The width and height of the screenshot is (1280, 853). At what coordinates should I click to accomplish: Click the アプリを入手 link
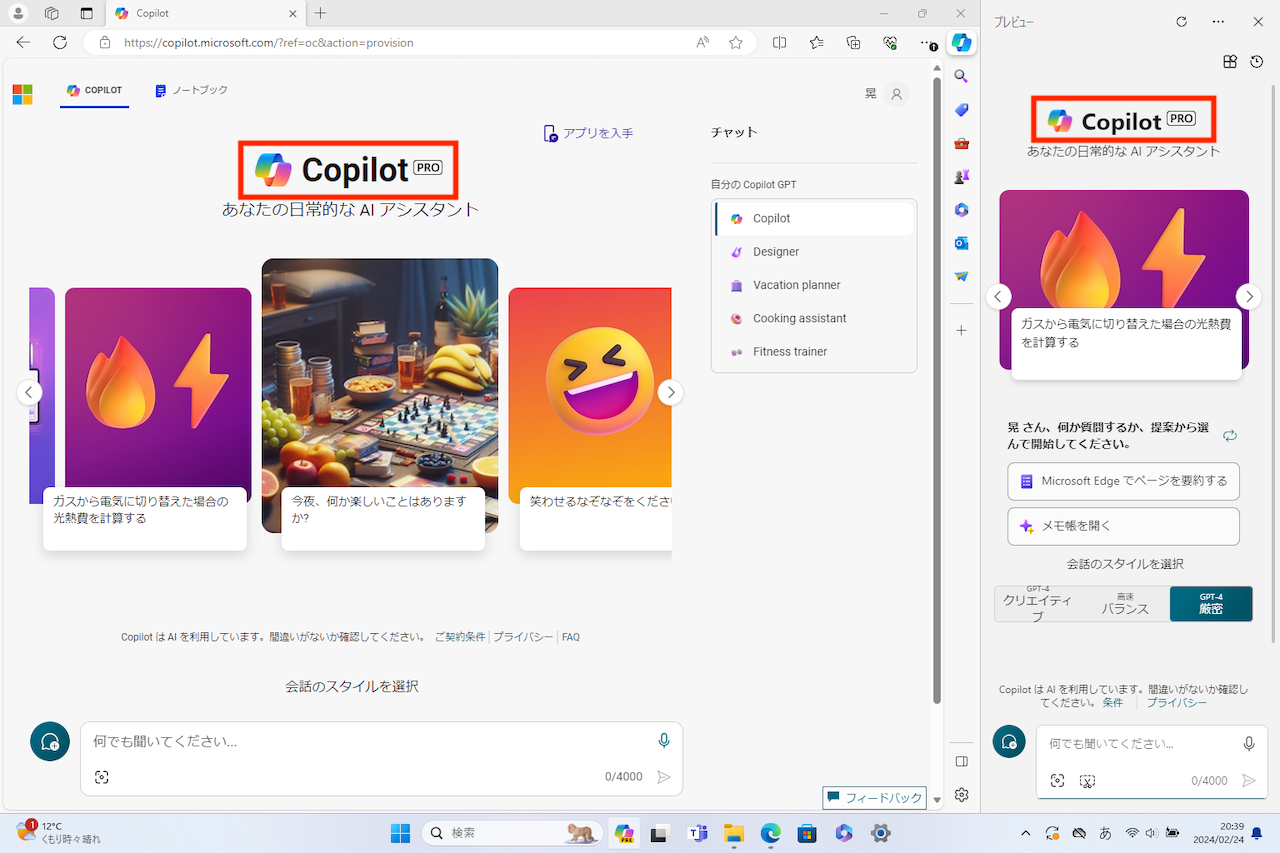[588, 133]
